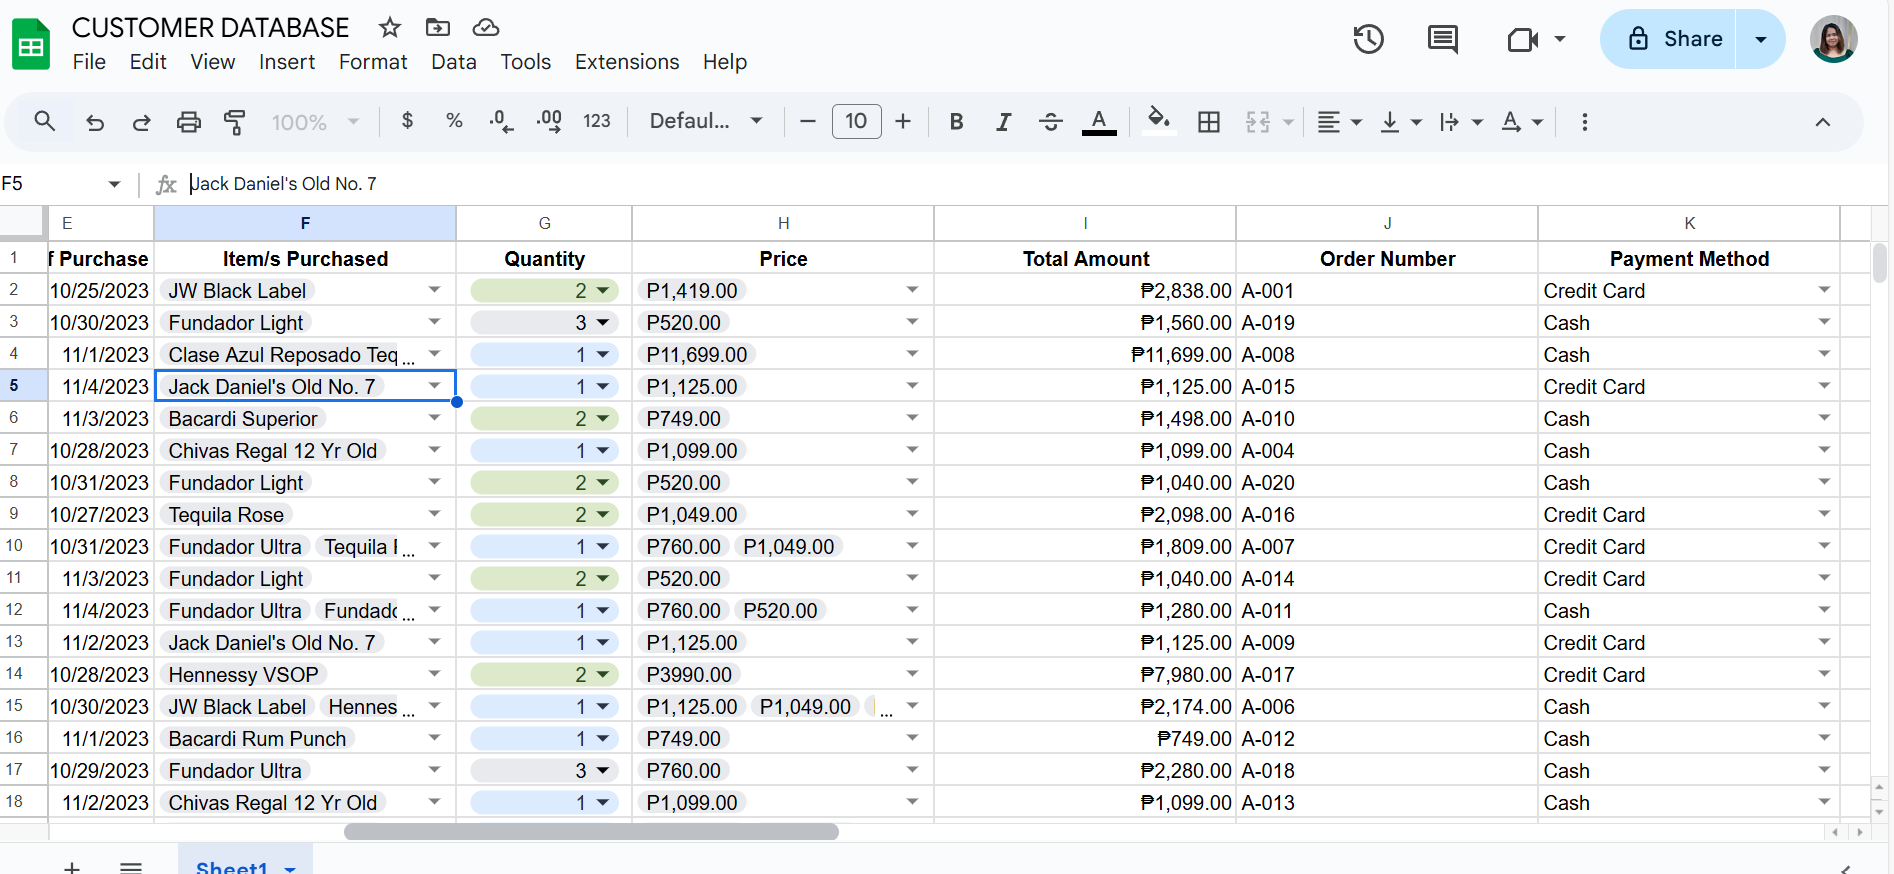The image size is (1894, 874).
Task: Open the account profile avatar
Action: click(1833, 39)
